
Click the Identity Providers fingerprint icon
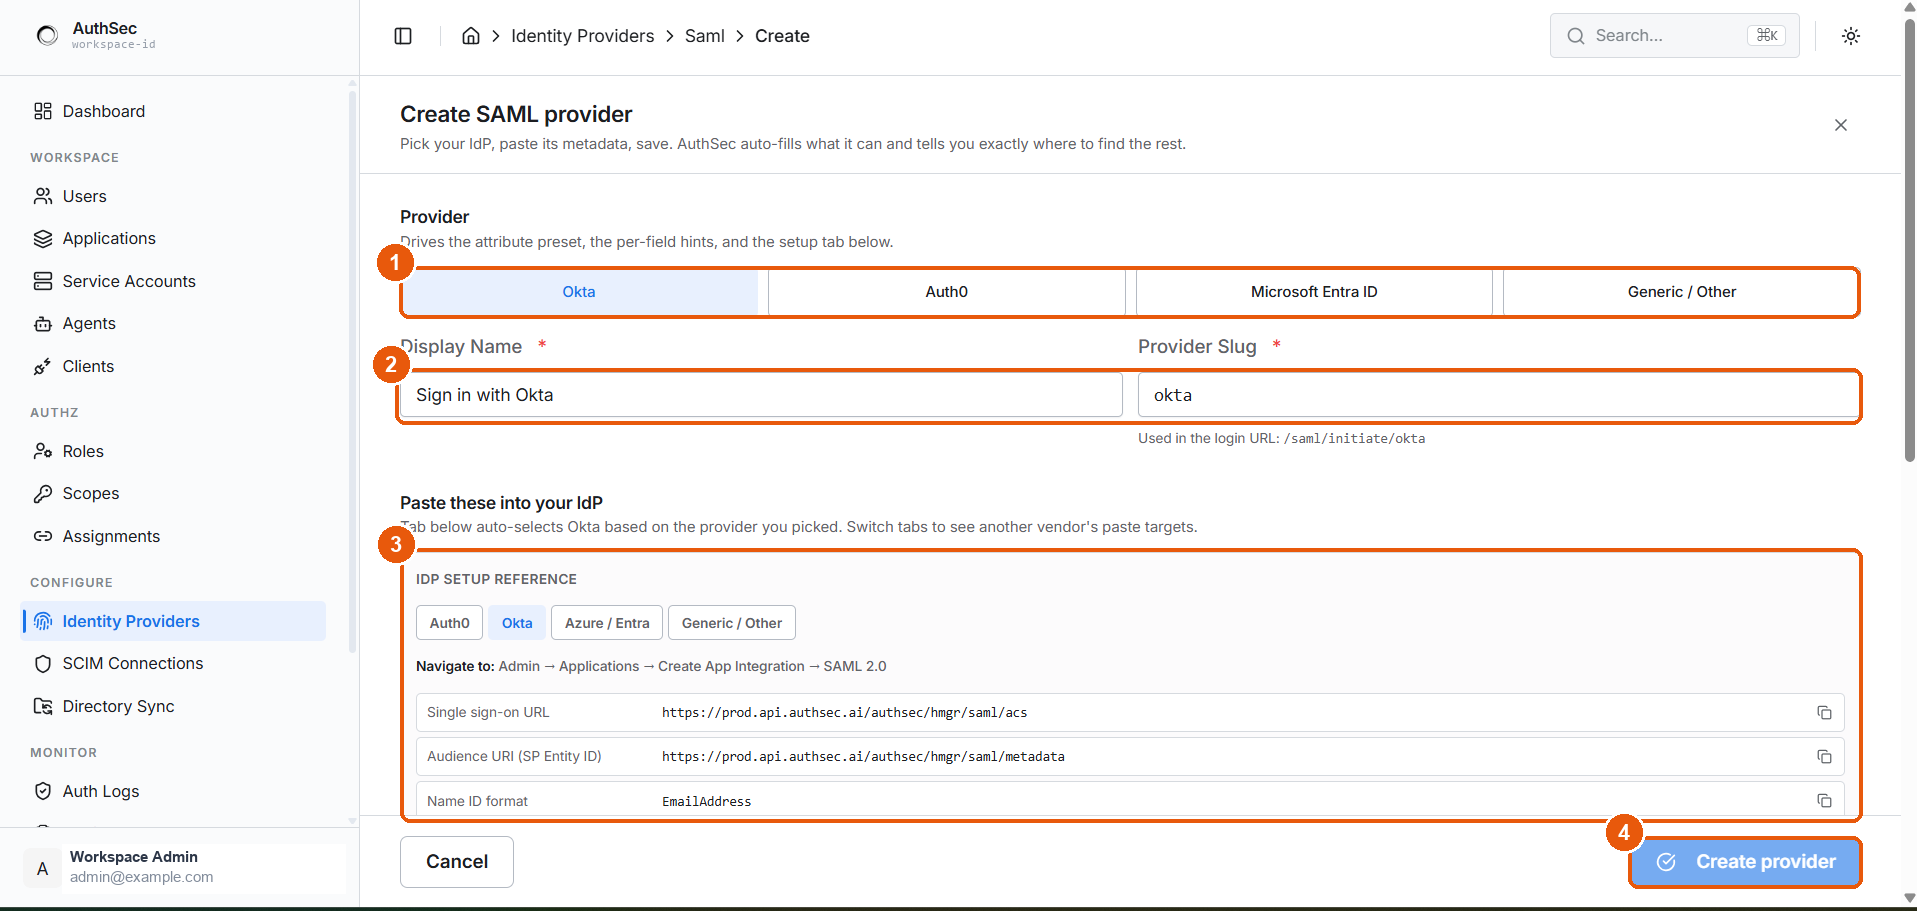click(43, 621)
